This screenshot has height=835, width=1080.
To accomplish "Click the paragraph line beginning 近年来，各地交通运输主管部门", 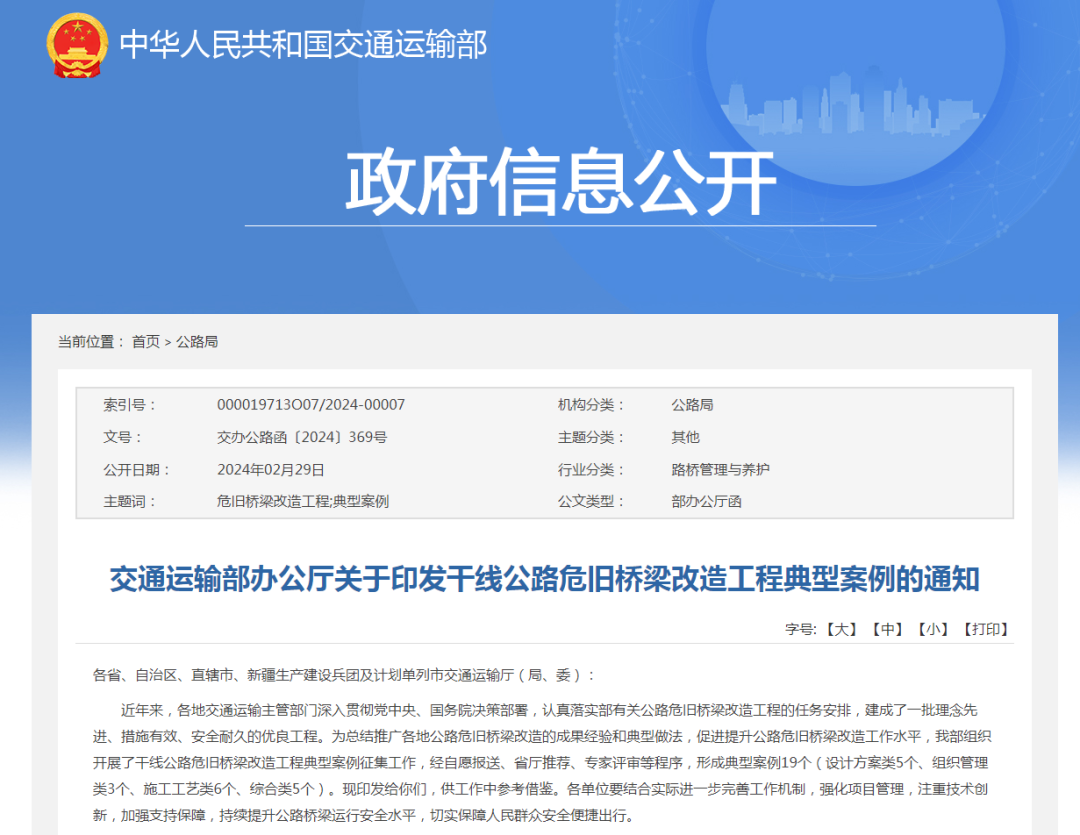I will pyautogui.click(x=549, y=710).
